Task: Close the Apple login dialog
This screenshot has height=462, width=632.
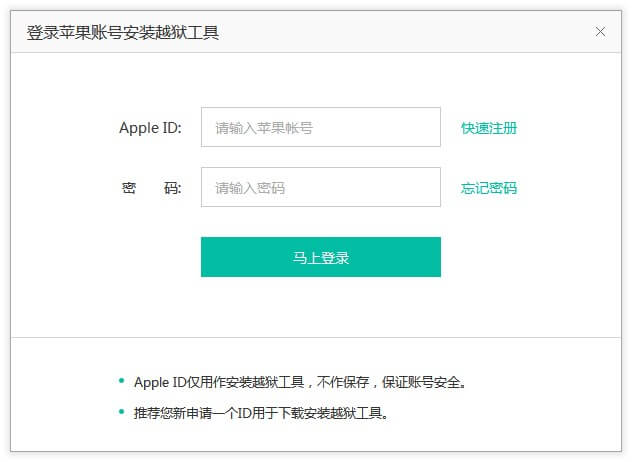Action: coord(600,31)
